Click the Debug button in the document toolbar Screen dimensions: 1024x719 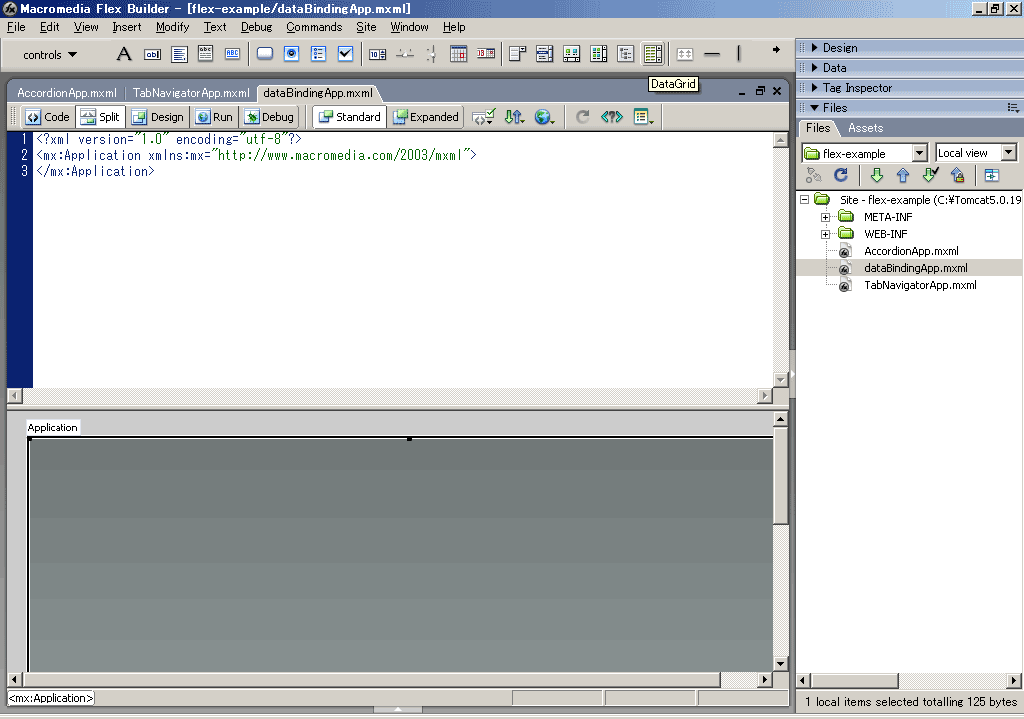[269, 117]
